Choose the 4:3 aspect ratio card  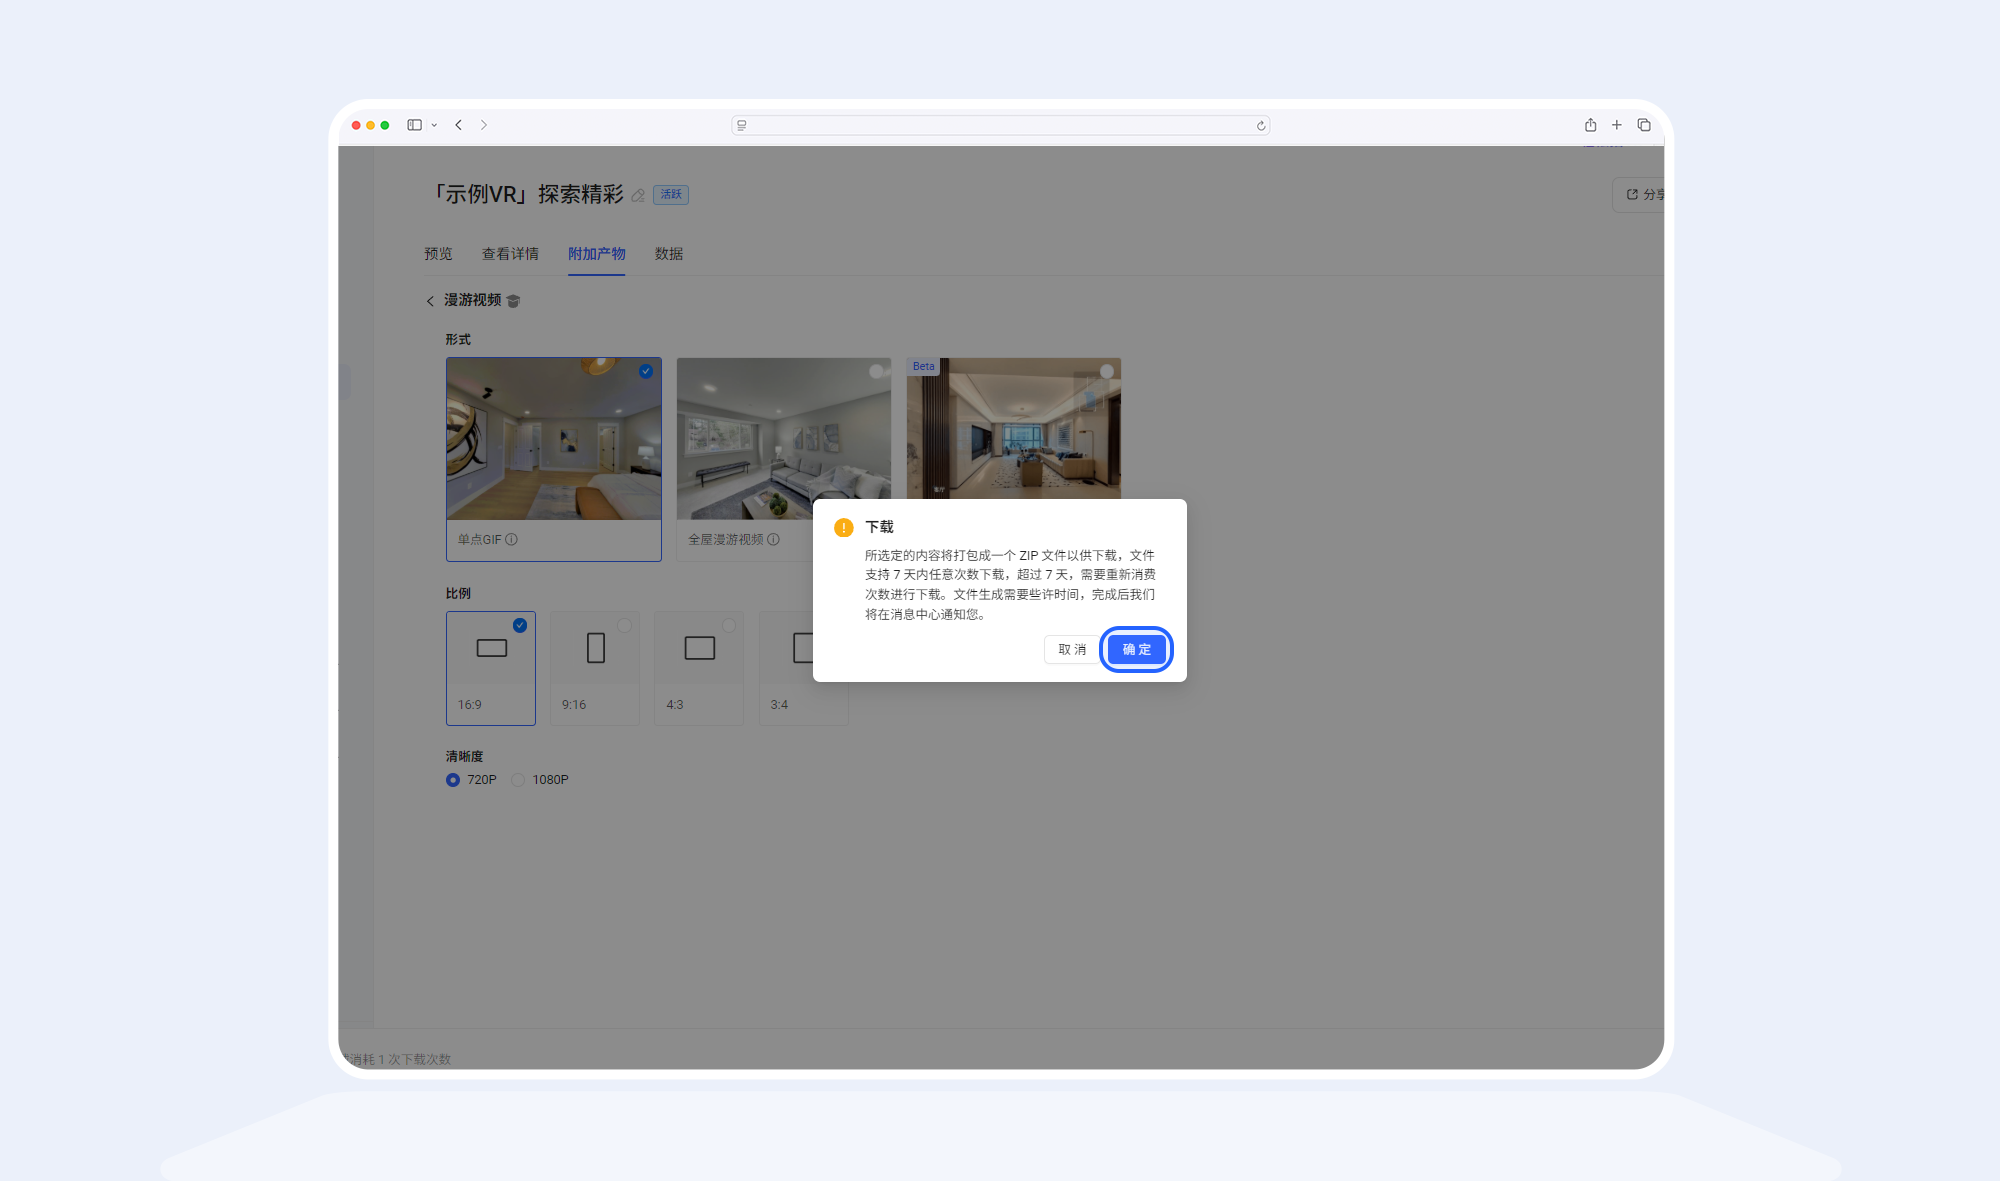pos(699,668)
